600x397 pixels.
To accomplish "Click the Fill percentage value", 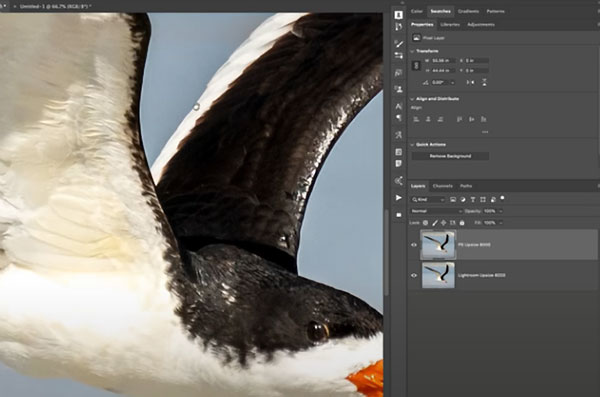I will pos(490,222).
